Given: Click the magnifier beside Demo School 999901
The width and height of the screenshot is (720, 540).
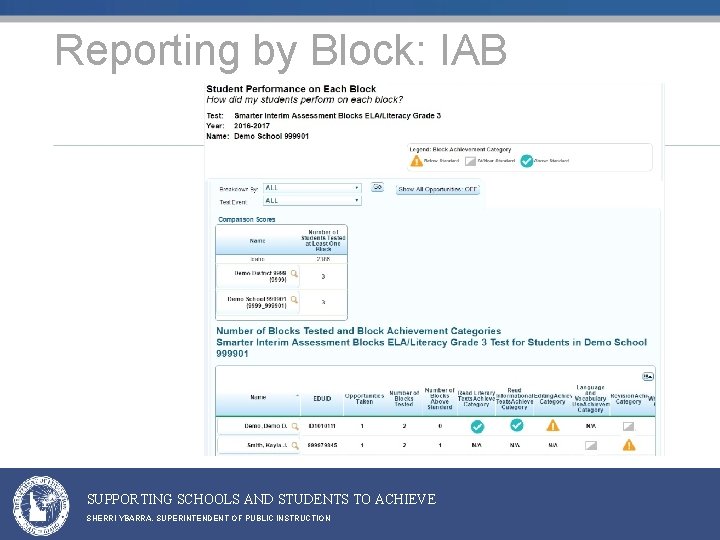Looking at the screenshot, I should [294, 300].
